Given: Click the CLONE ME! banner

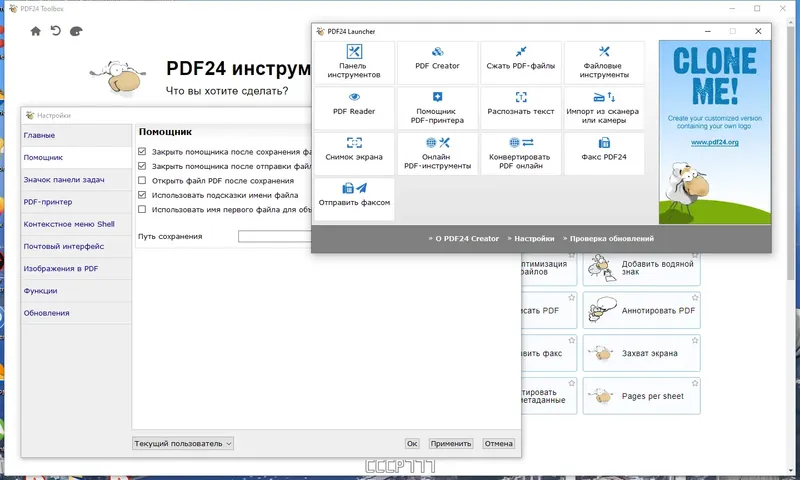Looking at the screenshot, I should 715,132.
